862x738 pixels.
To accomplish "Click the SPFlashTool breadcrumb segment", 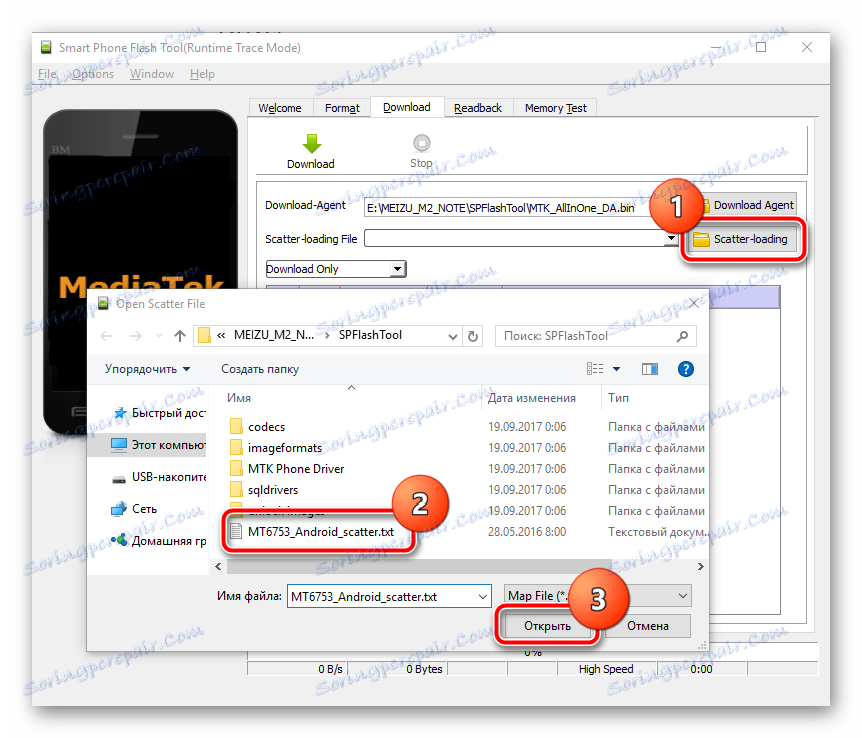I will (370, 335).
